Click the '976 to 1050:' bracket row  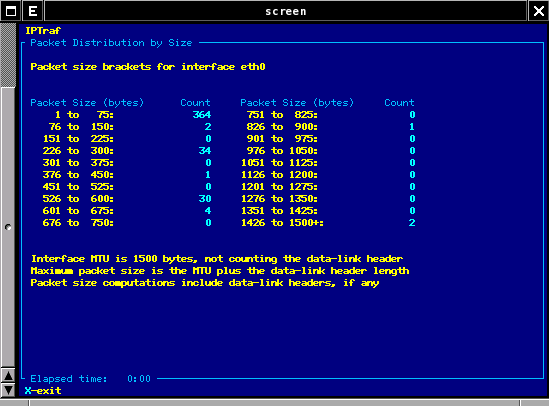click(282, 150)
